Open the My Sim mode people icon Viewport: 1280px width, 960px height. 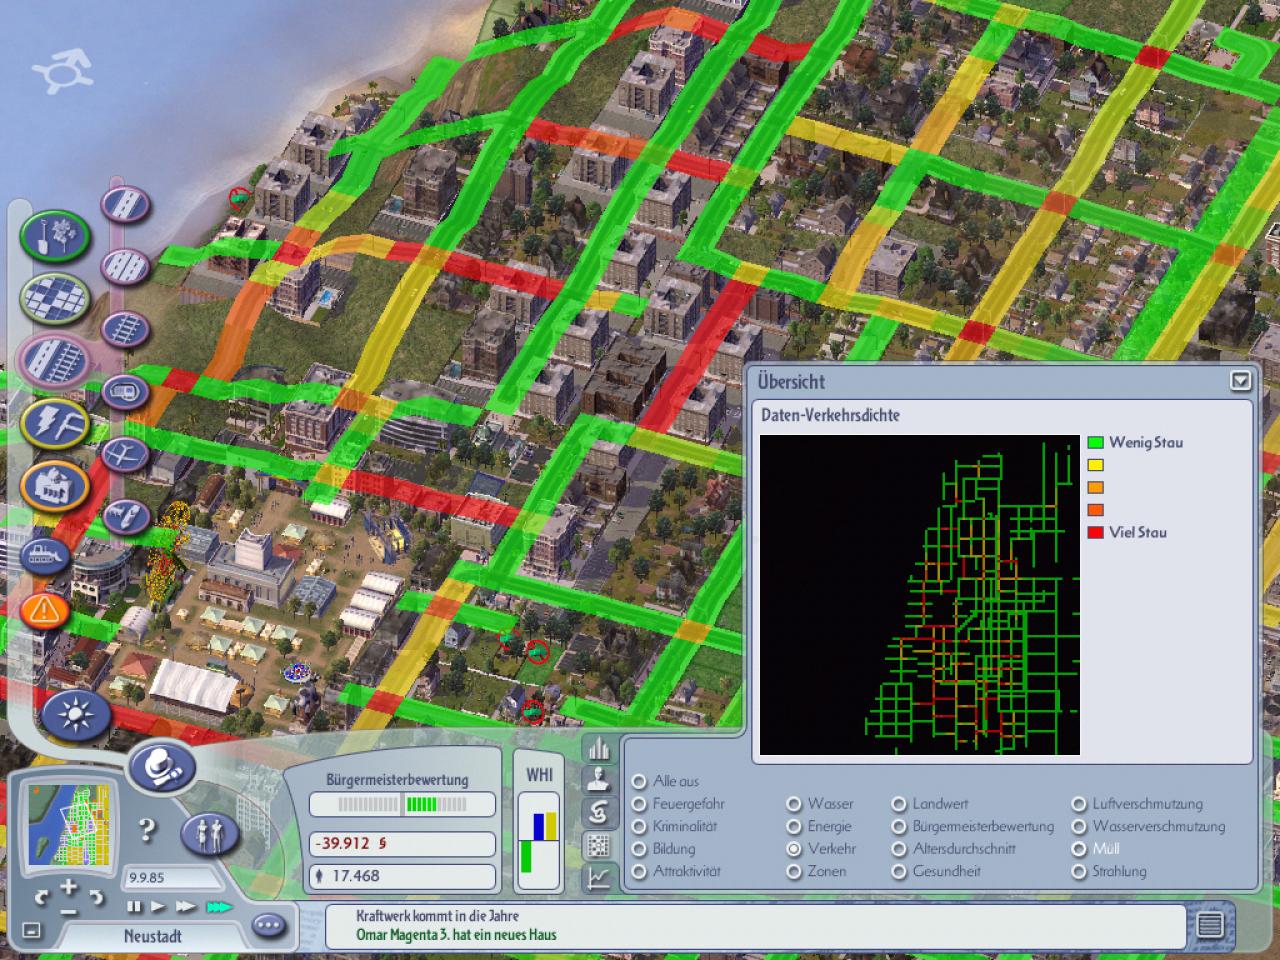pyautogui.click(x=209, y=832)
